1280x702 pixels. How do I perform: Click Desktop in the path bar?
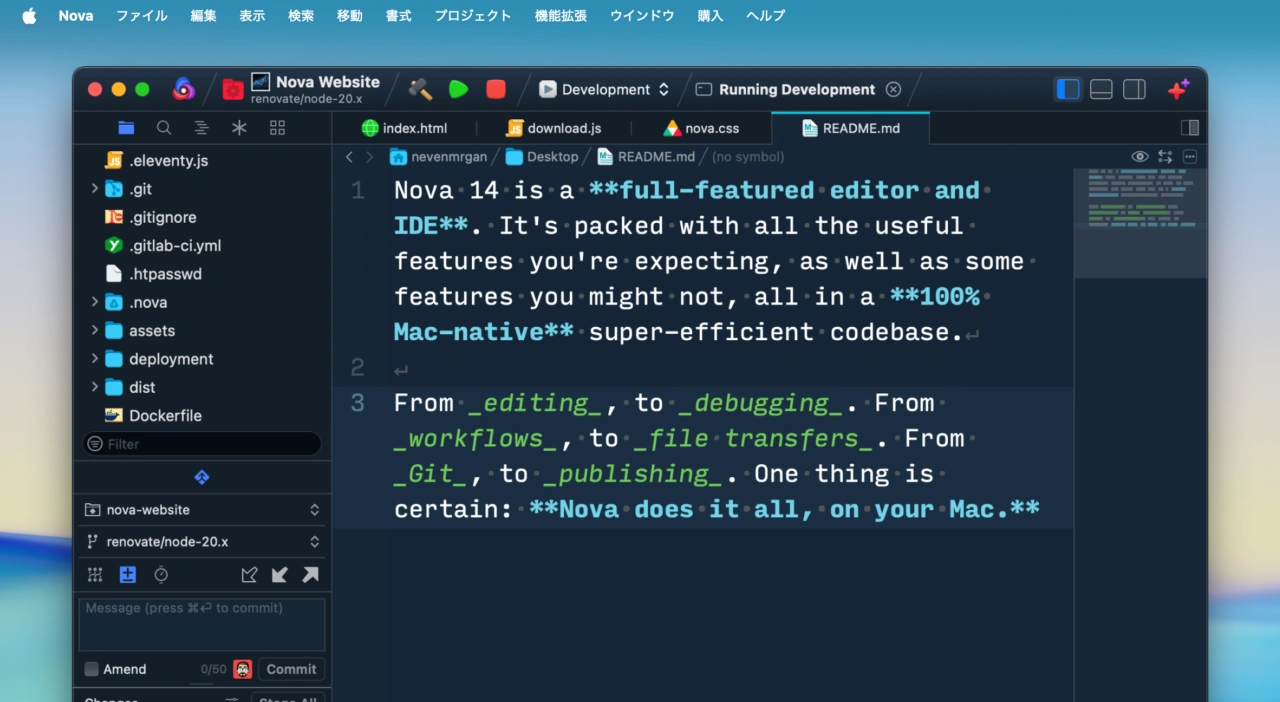pyautogui.click(x=542, y=157)
